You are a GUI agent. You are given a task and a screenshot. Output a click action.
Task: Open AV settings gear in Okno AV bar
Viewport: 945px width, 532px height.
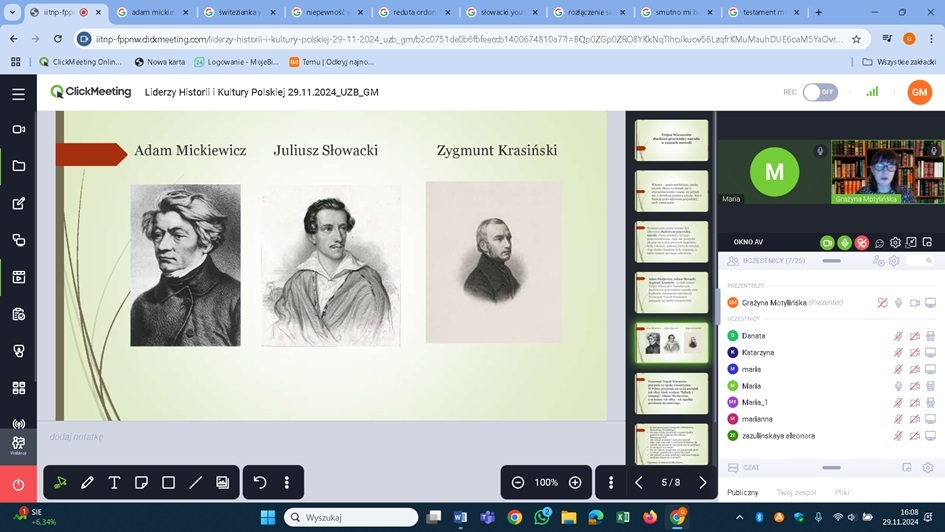(x=895, y=242)
